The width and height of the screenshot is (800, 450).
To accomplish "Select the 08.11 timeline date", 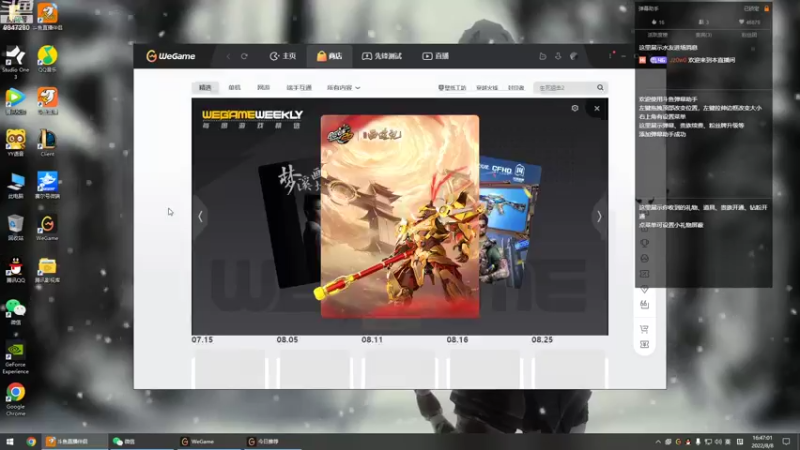I will click(x=372, y=340).
